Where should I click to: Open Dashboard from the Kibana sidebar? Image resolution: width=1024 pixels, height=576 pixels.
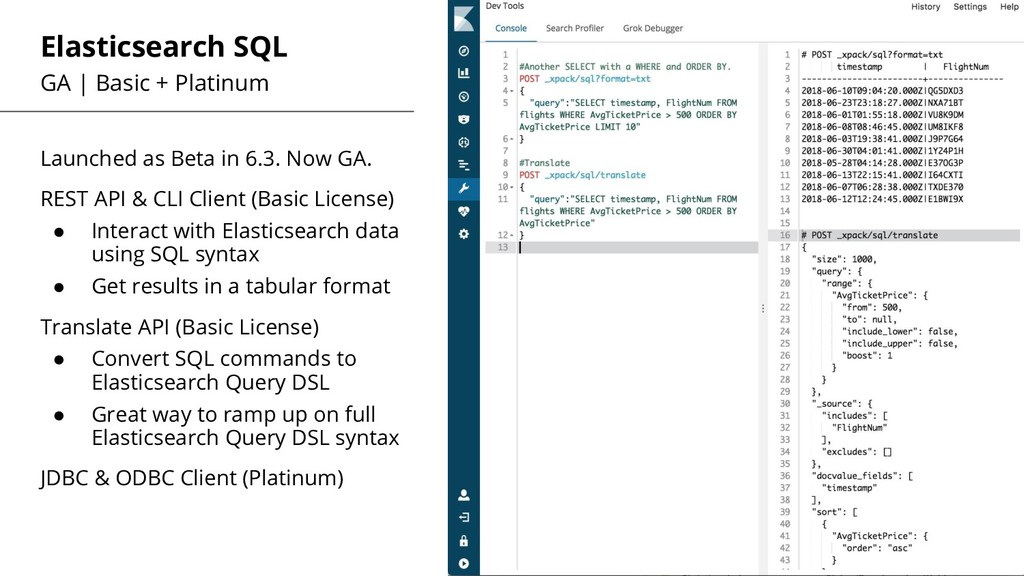click(464, 97)
